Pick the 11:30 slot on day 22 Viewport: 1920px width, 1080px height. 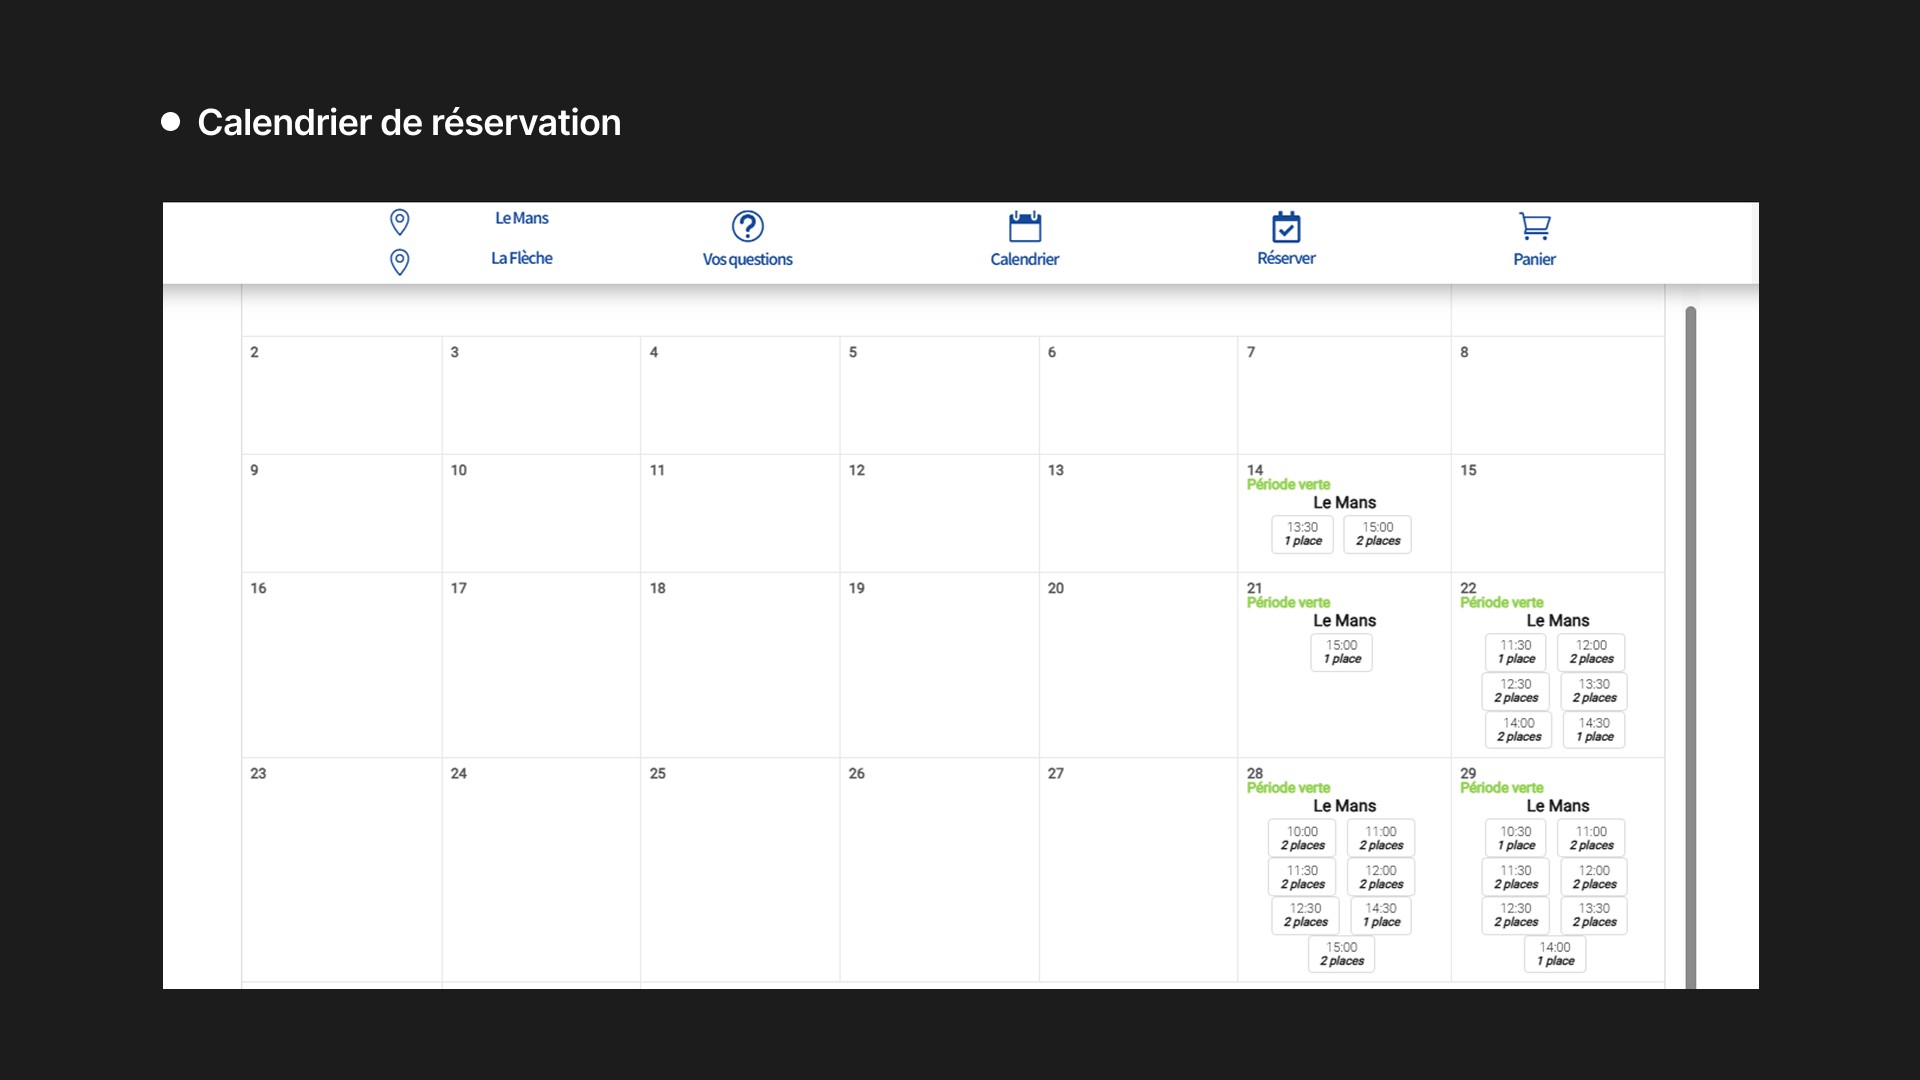pos(1515,652)
